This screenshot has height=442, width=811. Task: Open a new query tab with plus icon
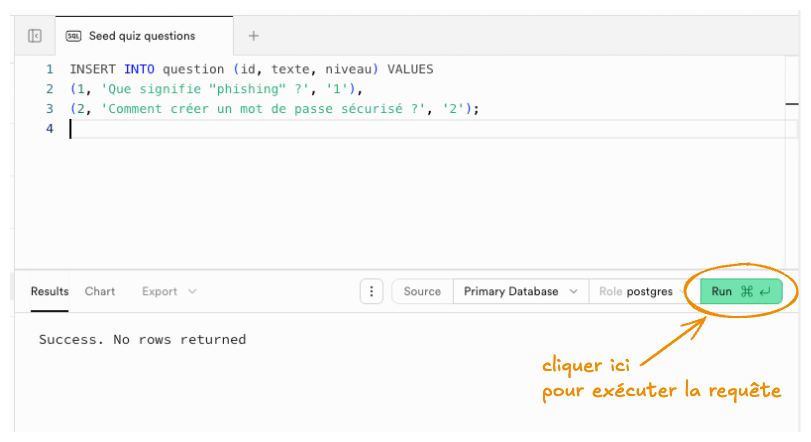[x=253, y=36]
